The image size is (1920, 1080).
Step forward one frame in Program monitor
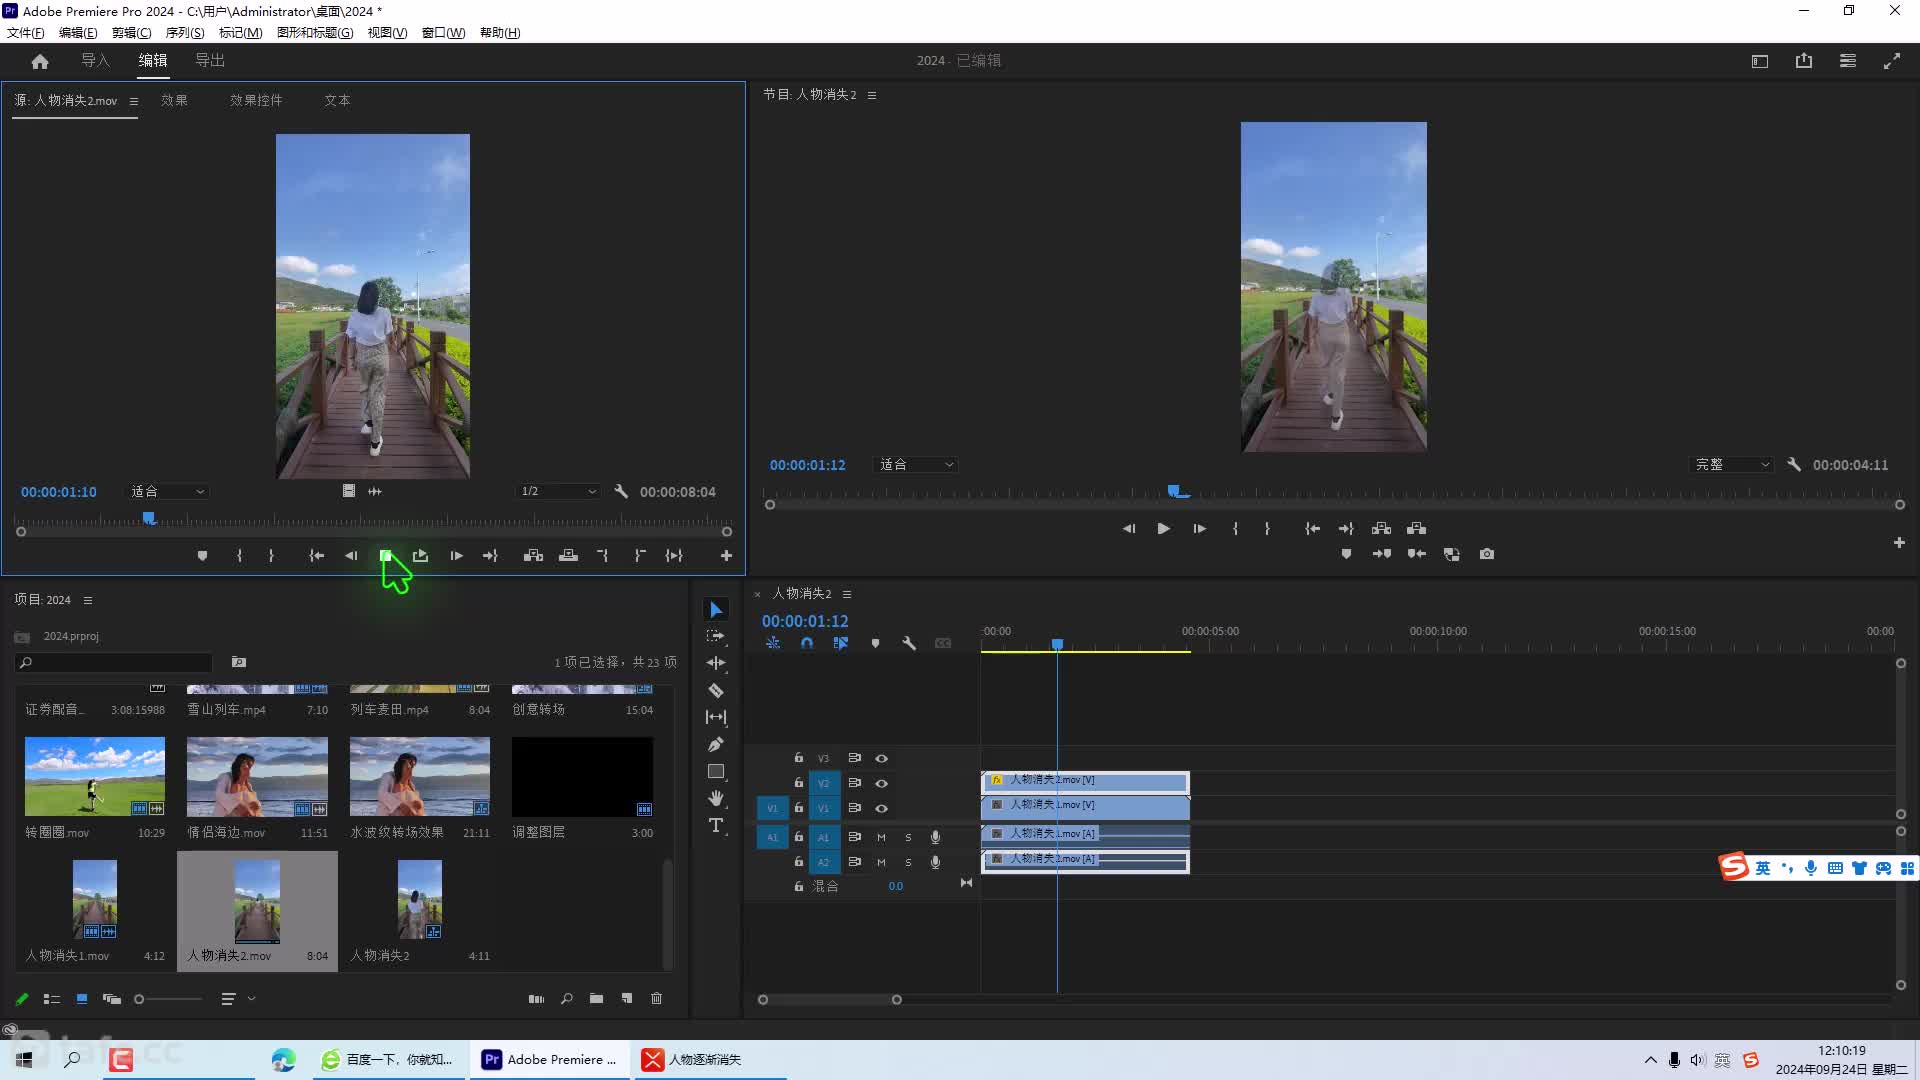click(1200, 528)
